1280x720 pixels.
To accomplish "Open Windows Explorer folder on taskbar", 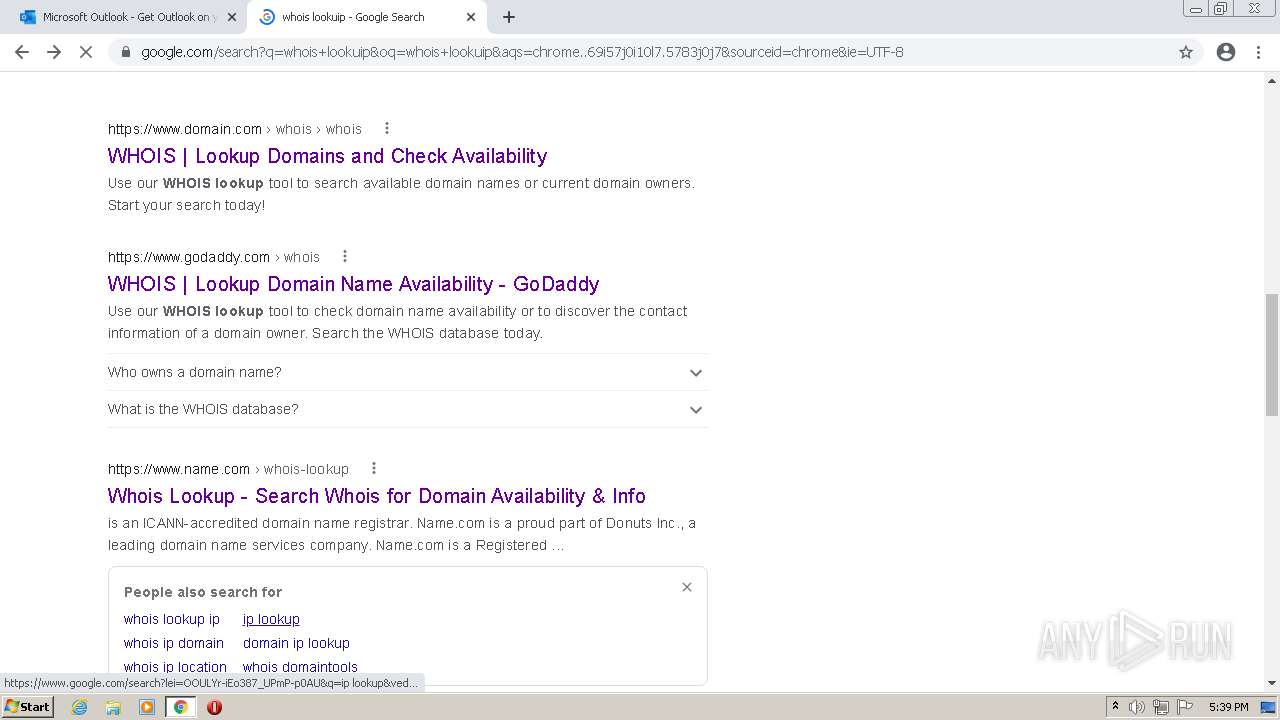I will point(113,707).
